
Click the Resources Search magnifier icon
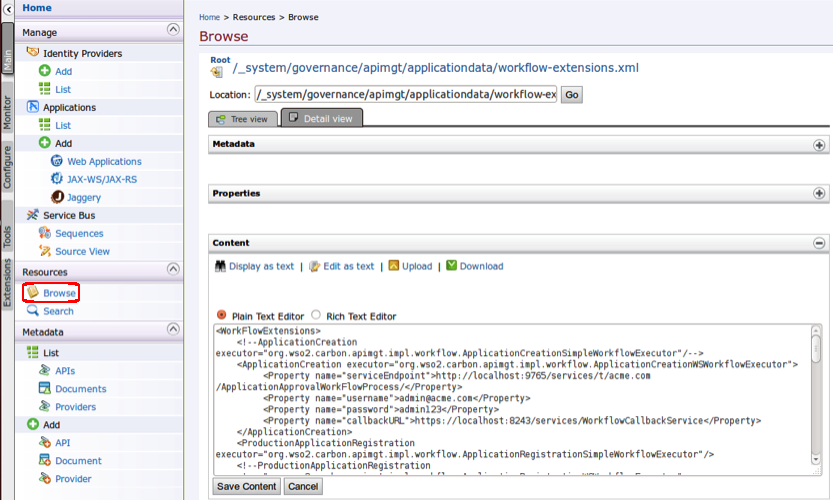click(33, 311)
